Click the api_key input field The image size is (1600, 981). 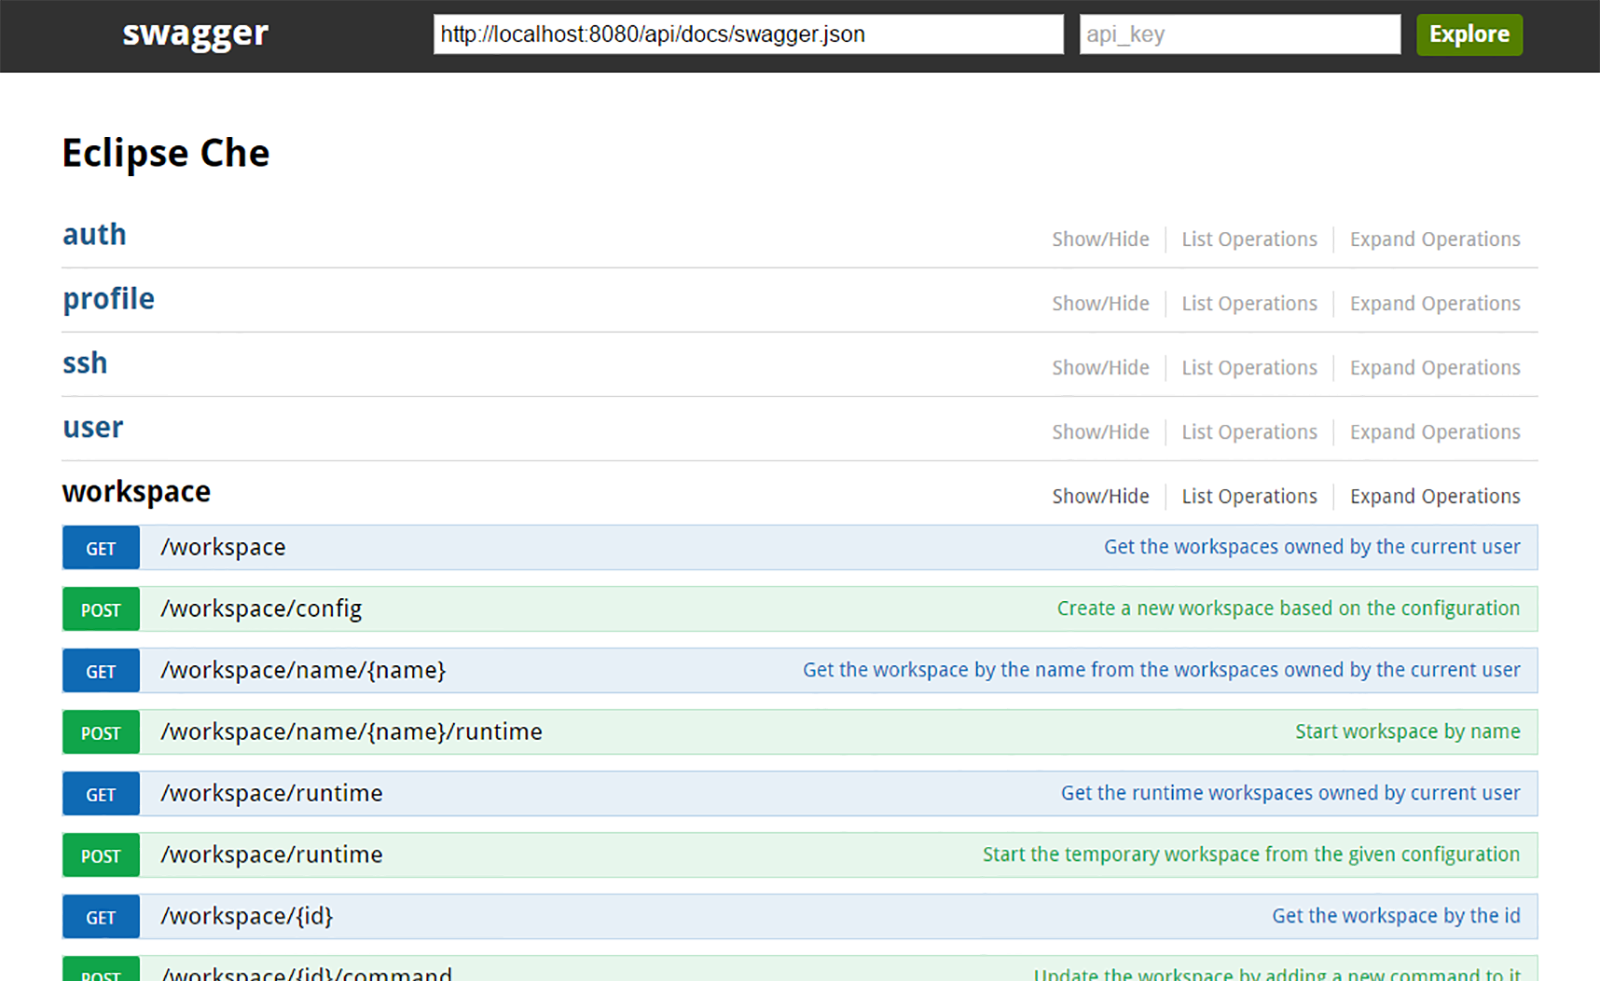coord(1239,35)
